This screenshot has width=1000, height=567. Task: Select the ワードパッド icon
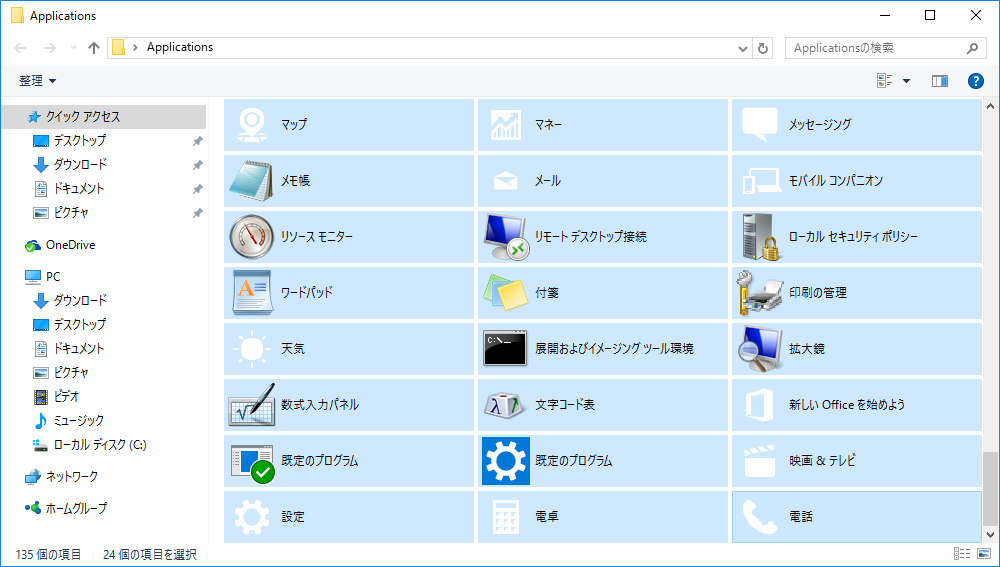click(x=250, y=293)
